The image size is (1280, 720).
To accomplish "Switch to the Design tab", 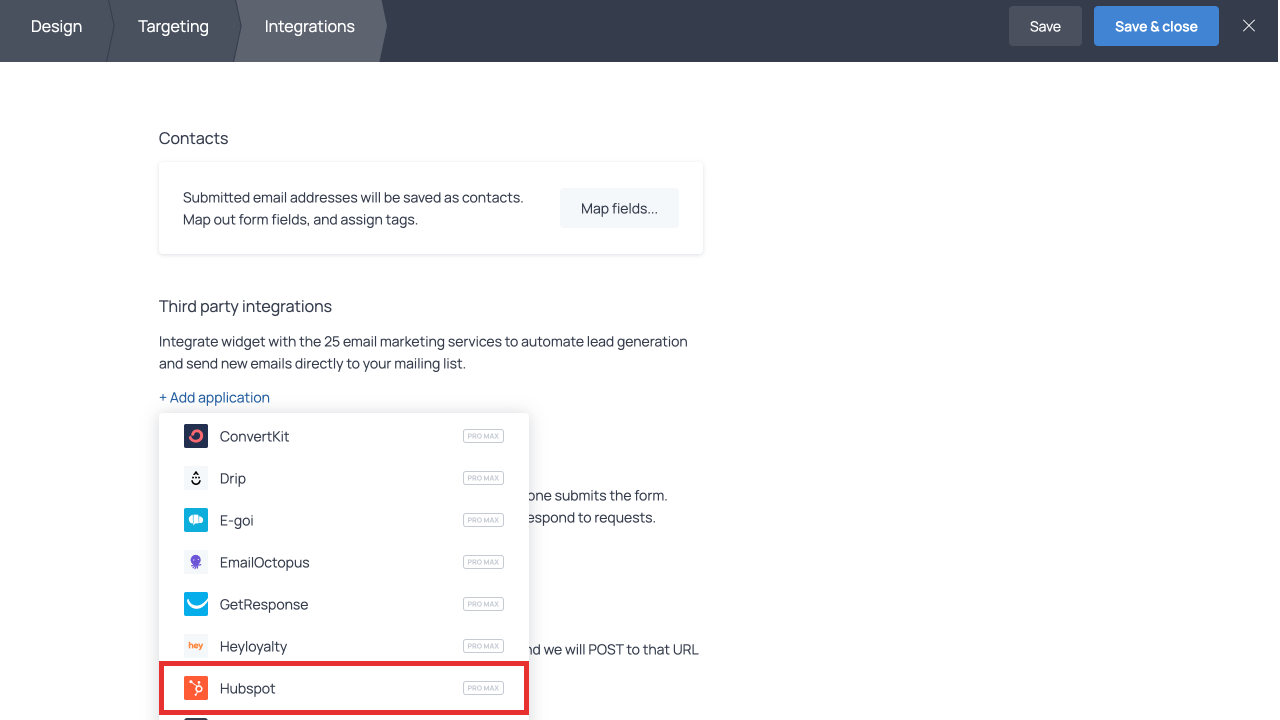I will click(56, 27).
